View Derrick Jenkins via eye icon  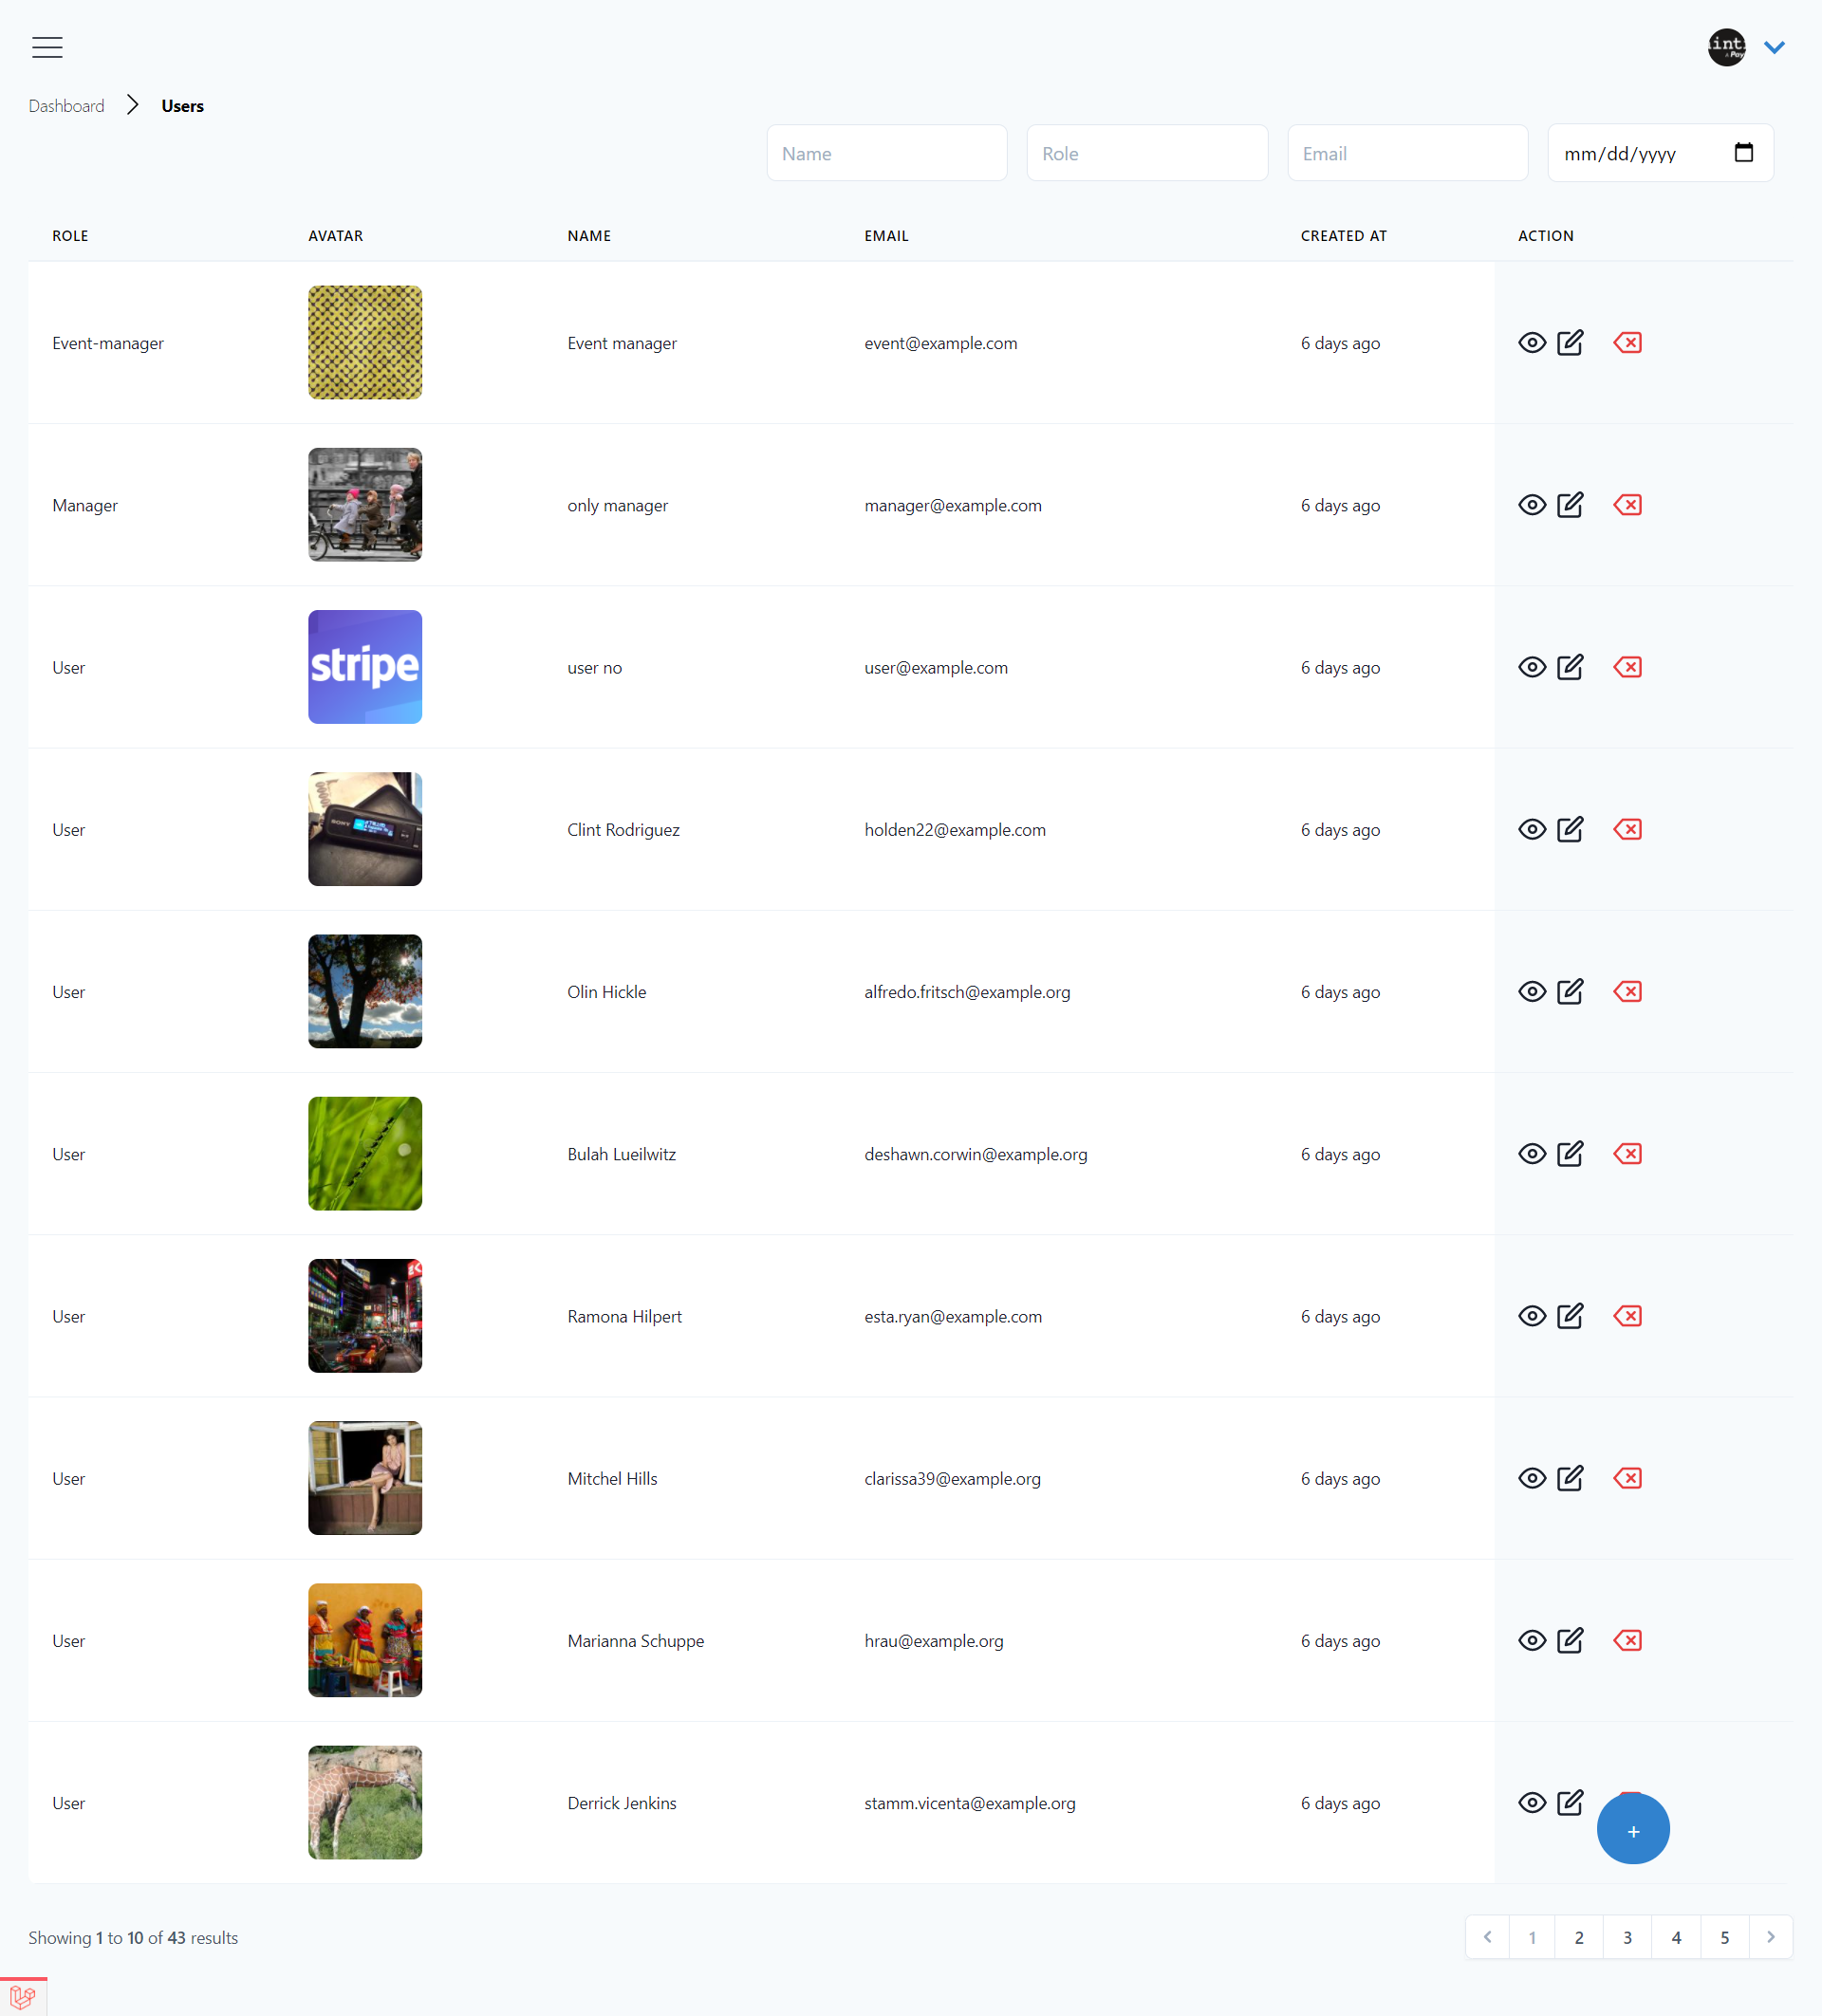[x=1531, y=1802]
